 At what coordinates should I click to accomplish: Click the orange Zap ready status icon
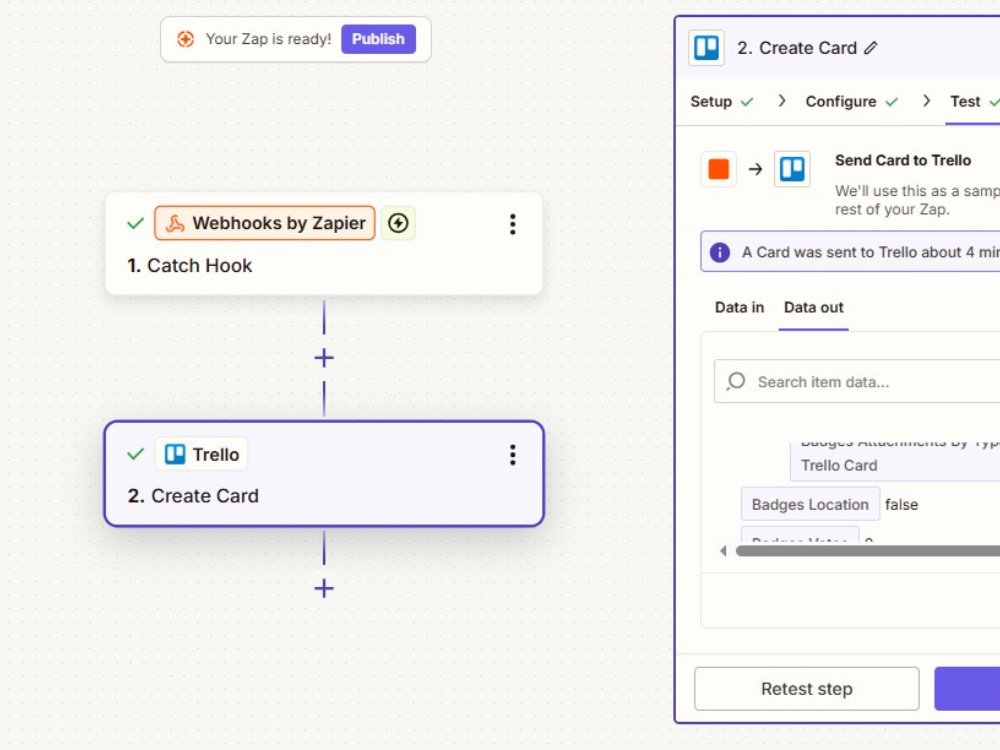pos(185,39)
